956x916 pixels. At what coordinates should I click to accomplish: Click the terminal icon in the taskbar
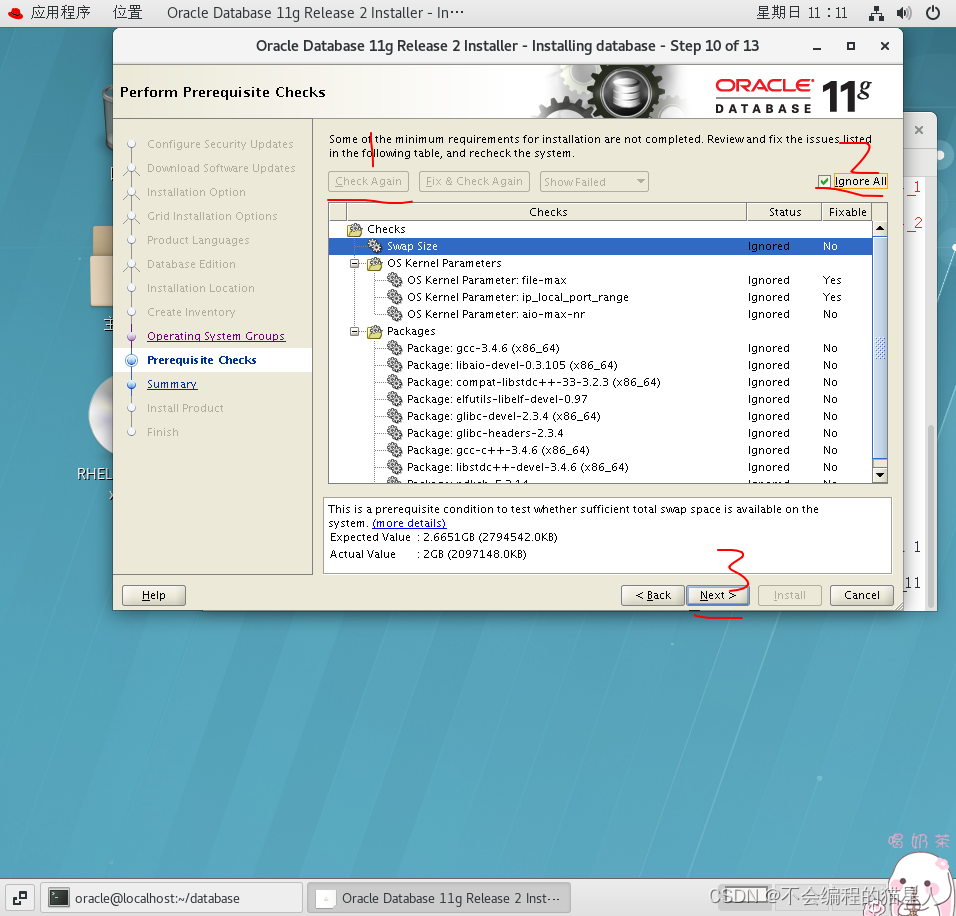[59, 898]
